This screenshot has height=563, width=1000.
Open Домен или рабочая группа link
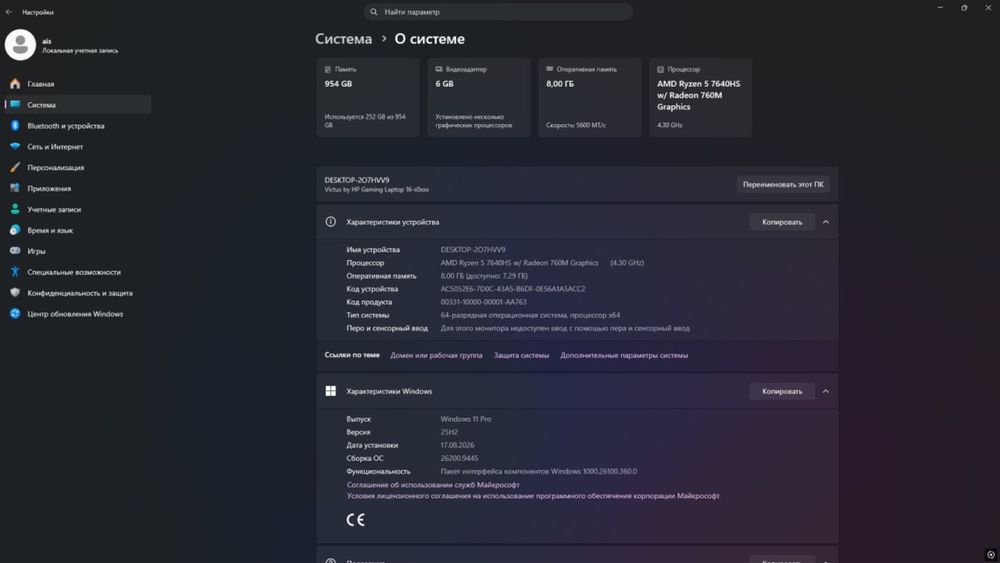pyautogui.click(x=436, y=355)
